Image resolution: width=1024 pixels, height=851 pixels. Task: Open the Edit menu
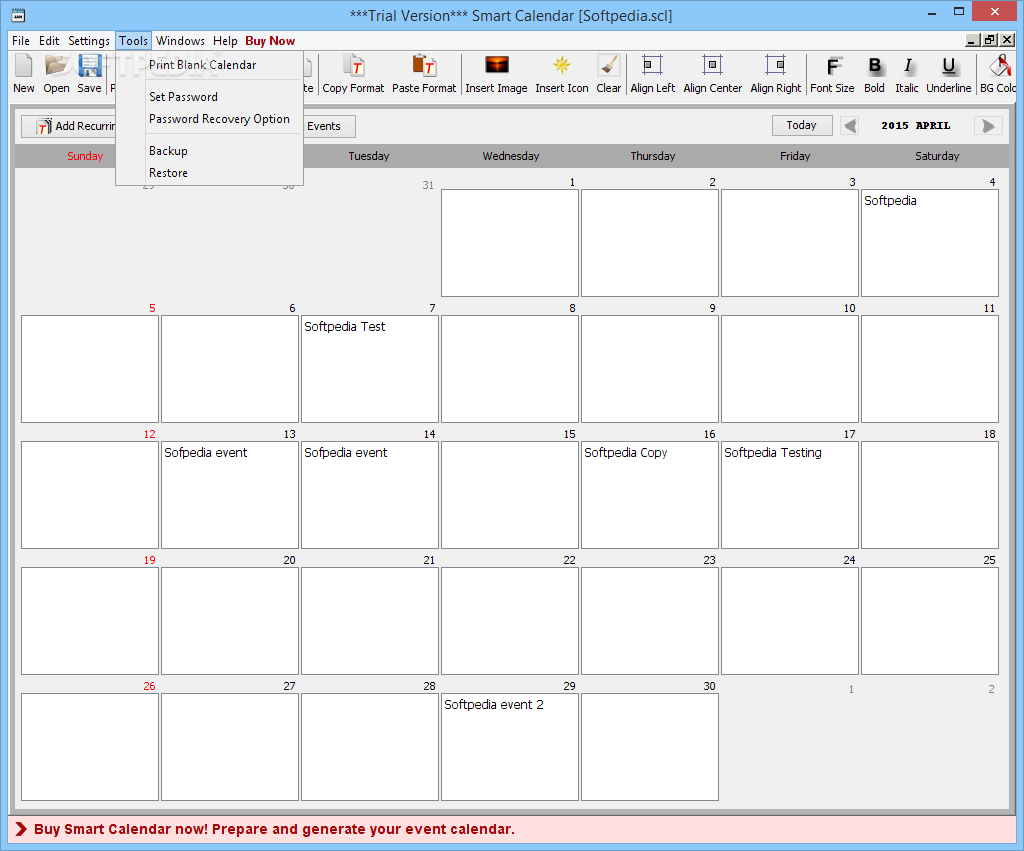click(x=49, y=40)
